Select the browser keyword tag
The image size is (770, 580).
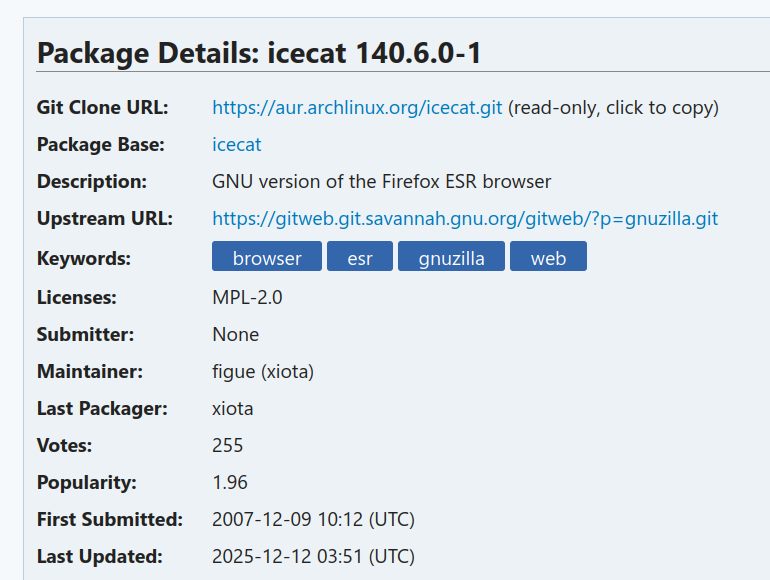point(267,256)
